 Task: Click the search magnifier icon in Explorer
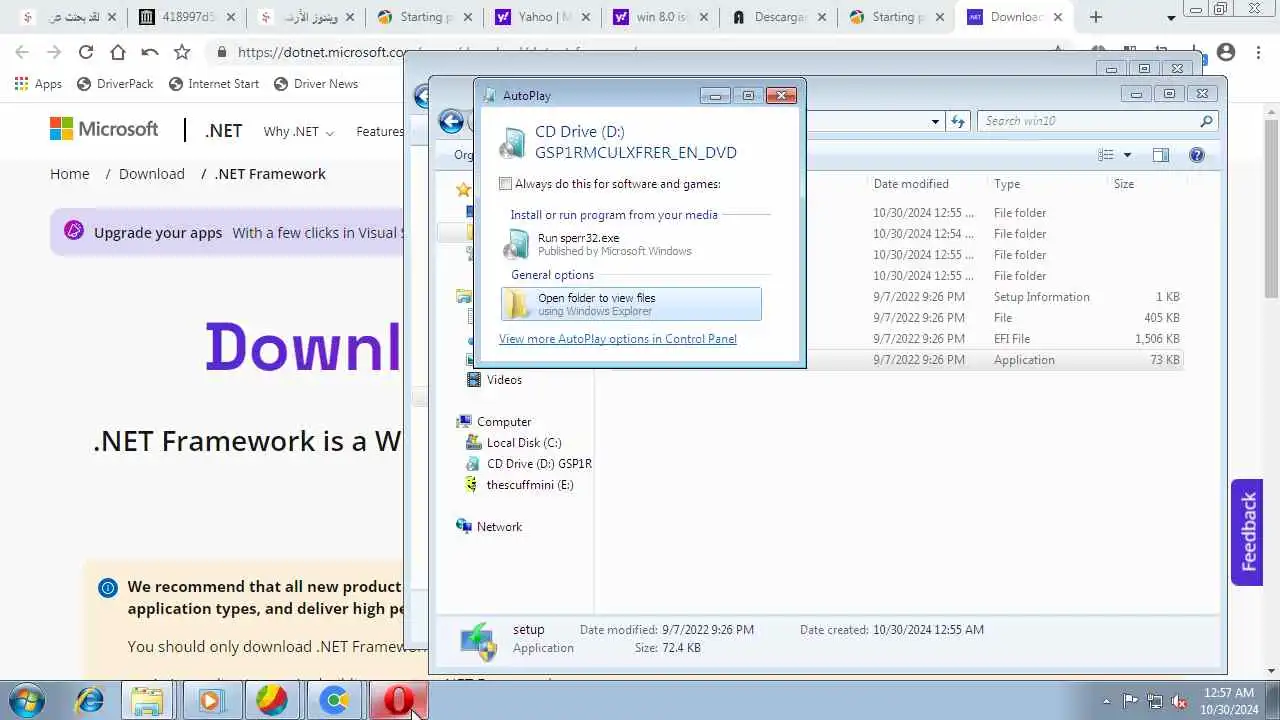tap(1207, 121)
